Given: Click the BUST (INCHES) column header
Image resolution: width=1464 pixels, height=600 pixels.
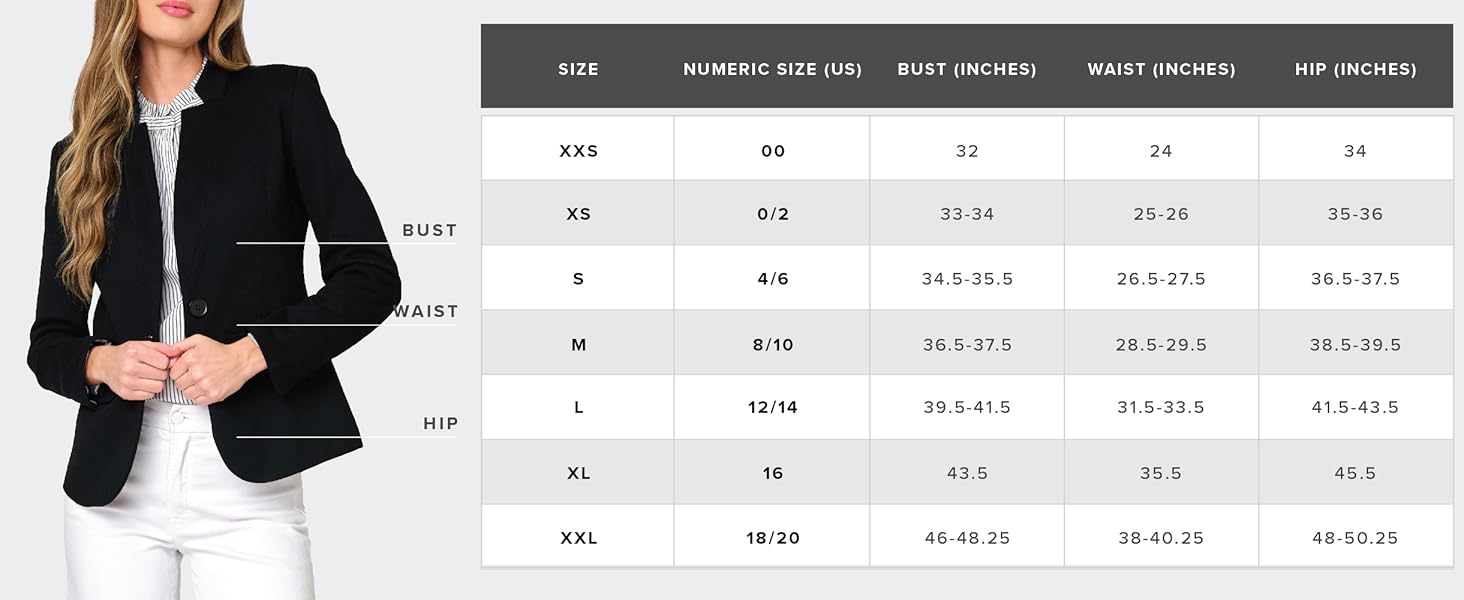Looking at the screenshot, I should (x=967, y=69).
